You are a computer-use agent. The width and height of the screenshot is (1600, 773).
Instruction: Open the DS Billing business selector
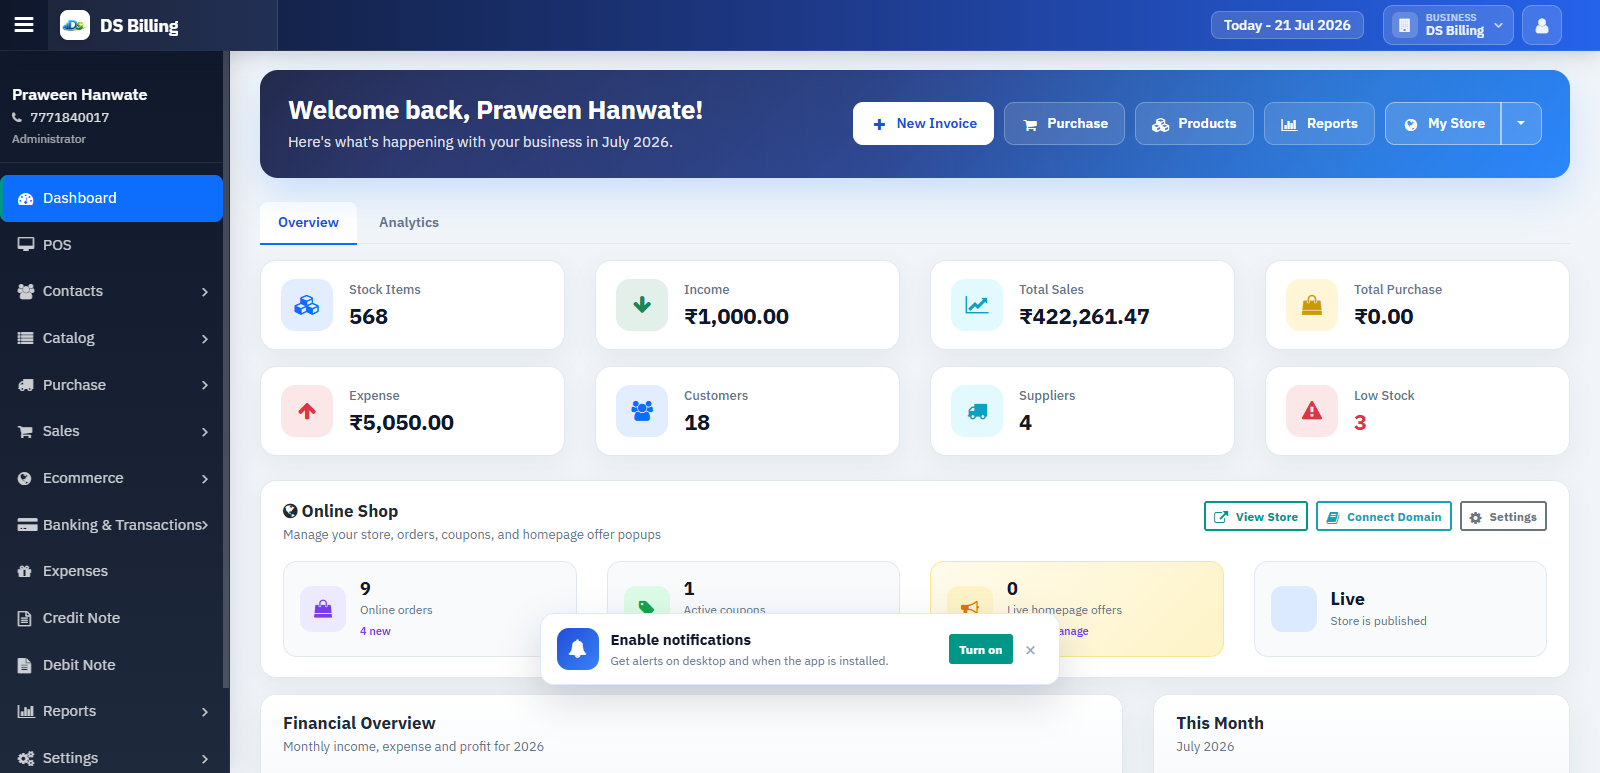point(1447,25)
